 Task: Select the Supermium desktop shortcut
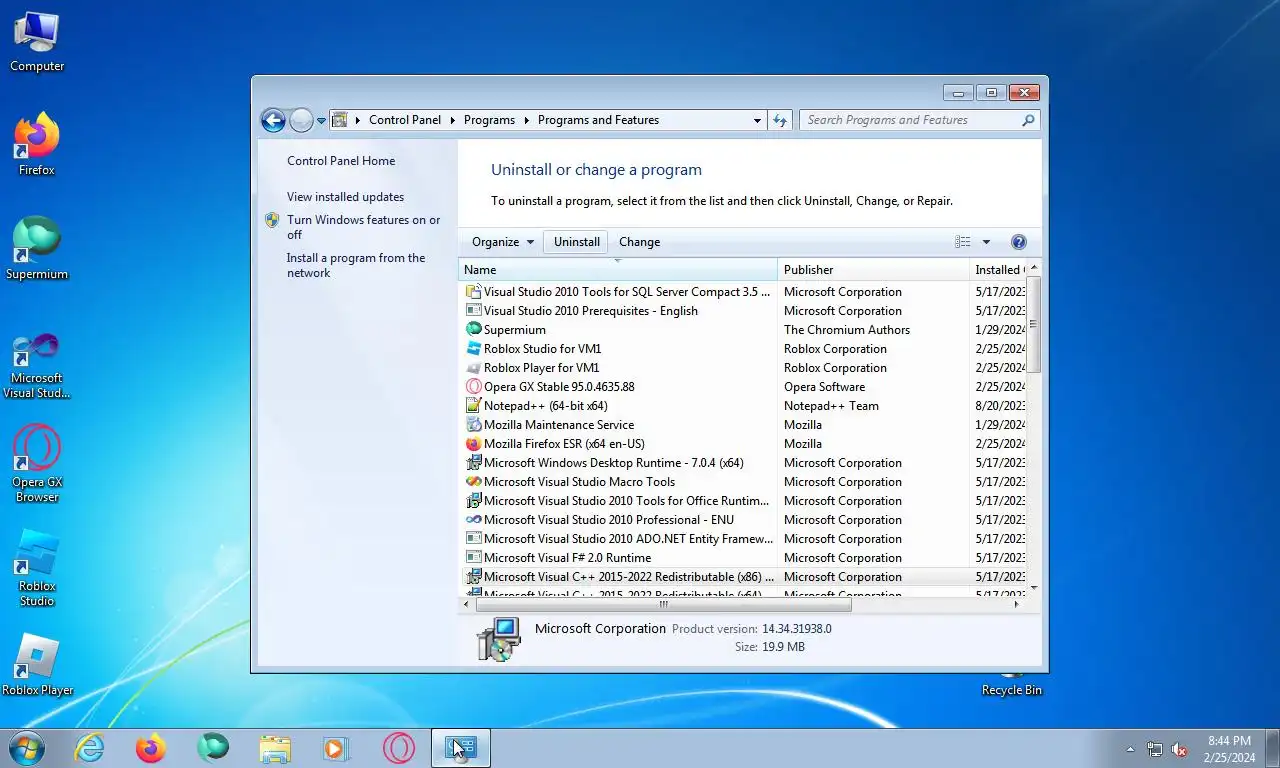[x=37, y=249]
